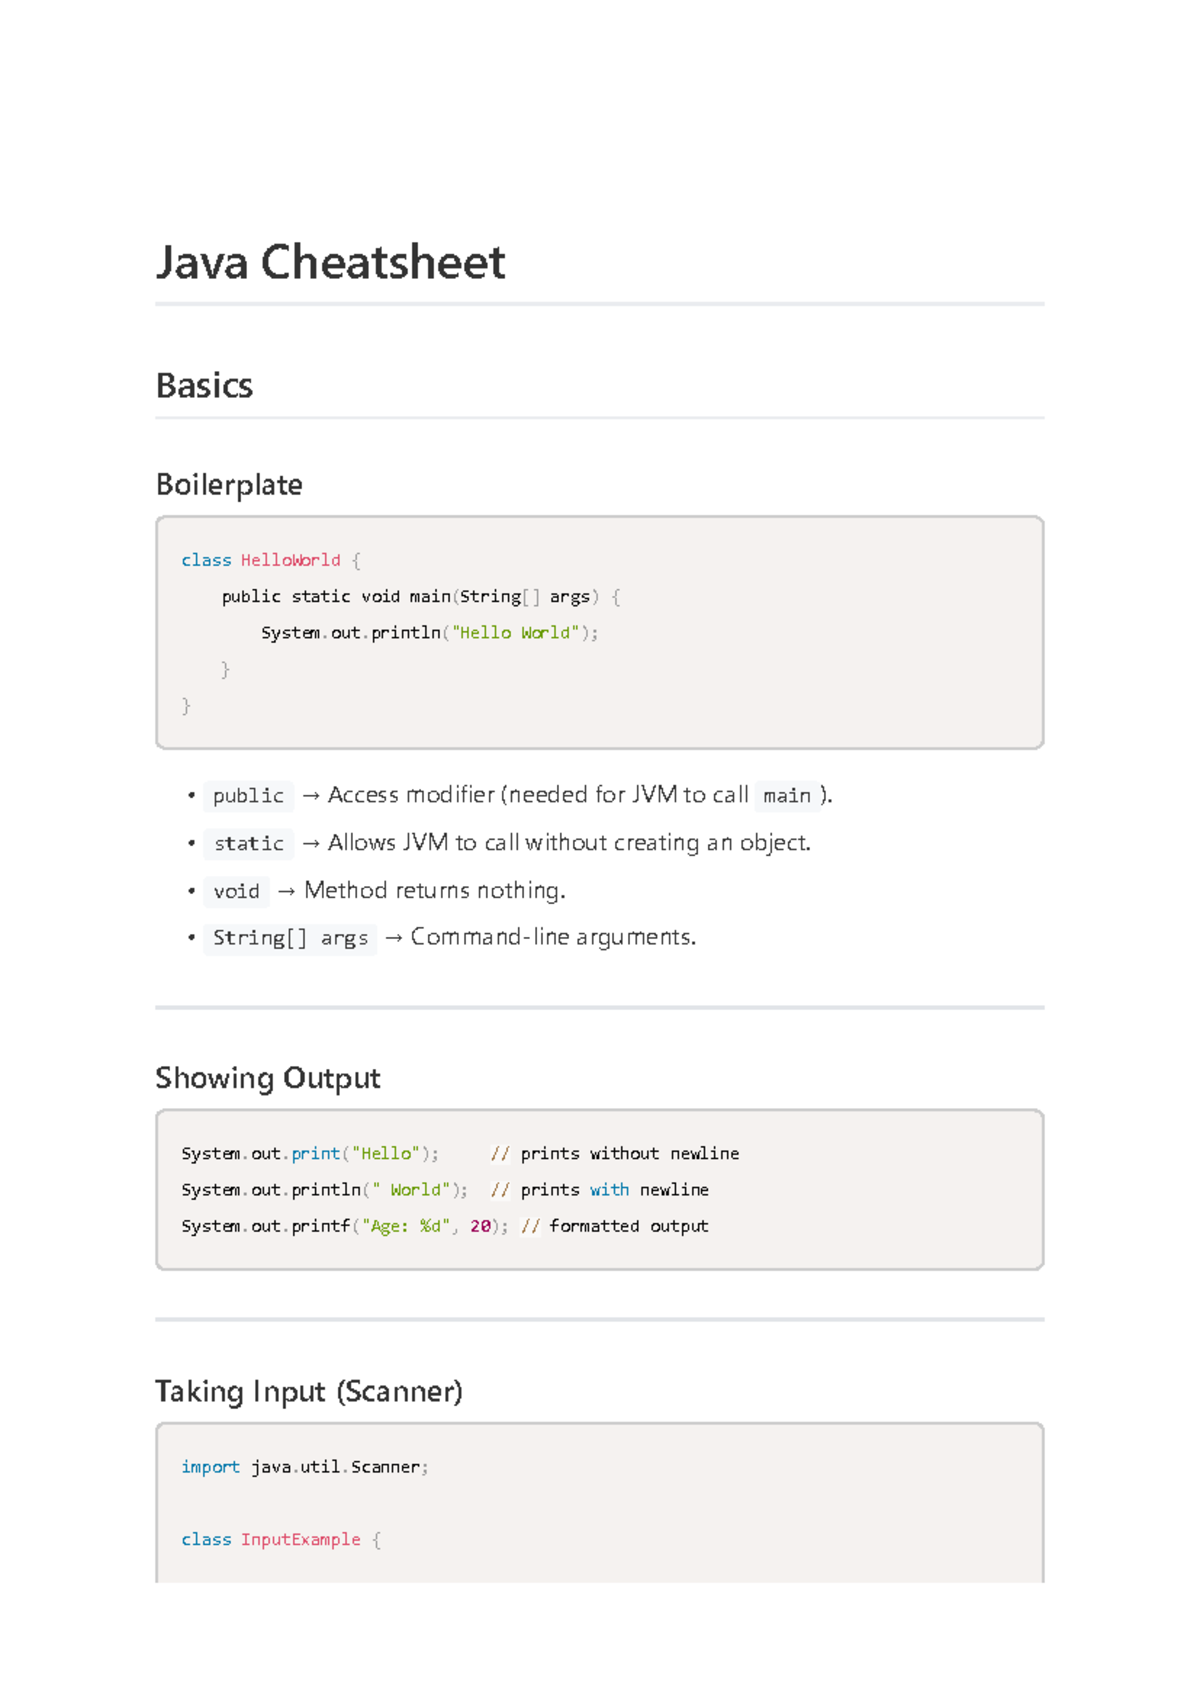Click the inline void code tag bullet

tap(236, 891)
